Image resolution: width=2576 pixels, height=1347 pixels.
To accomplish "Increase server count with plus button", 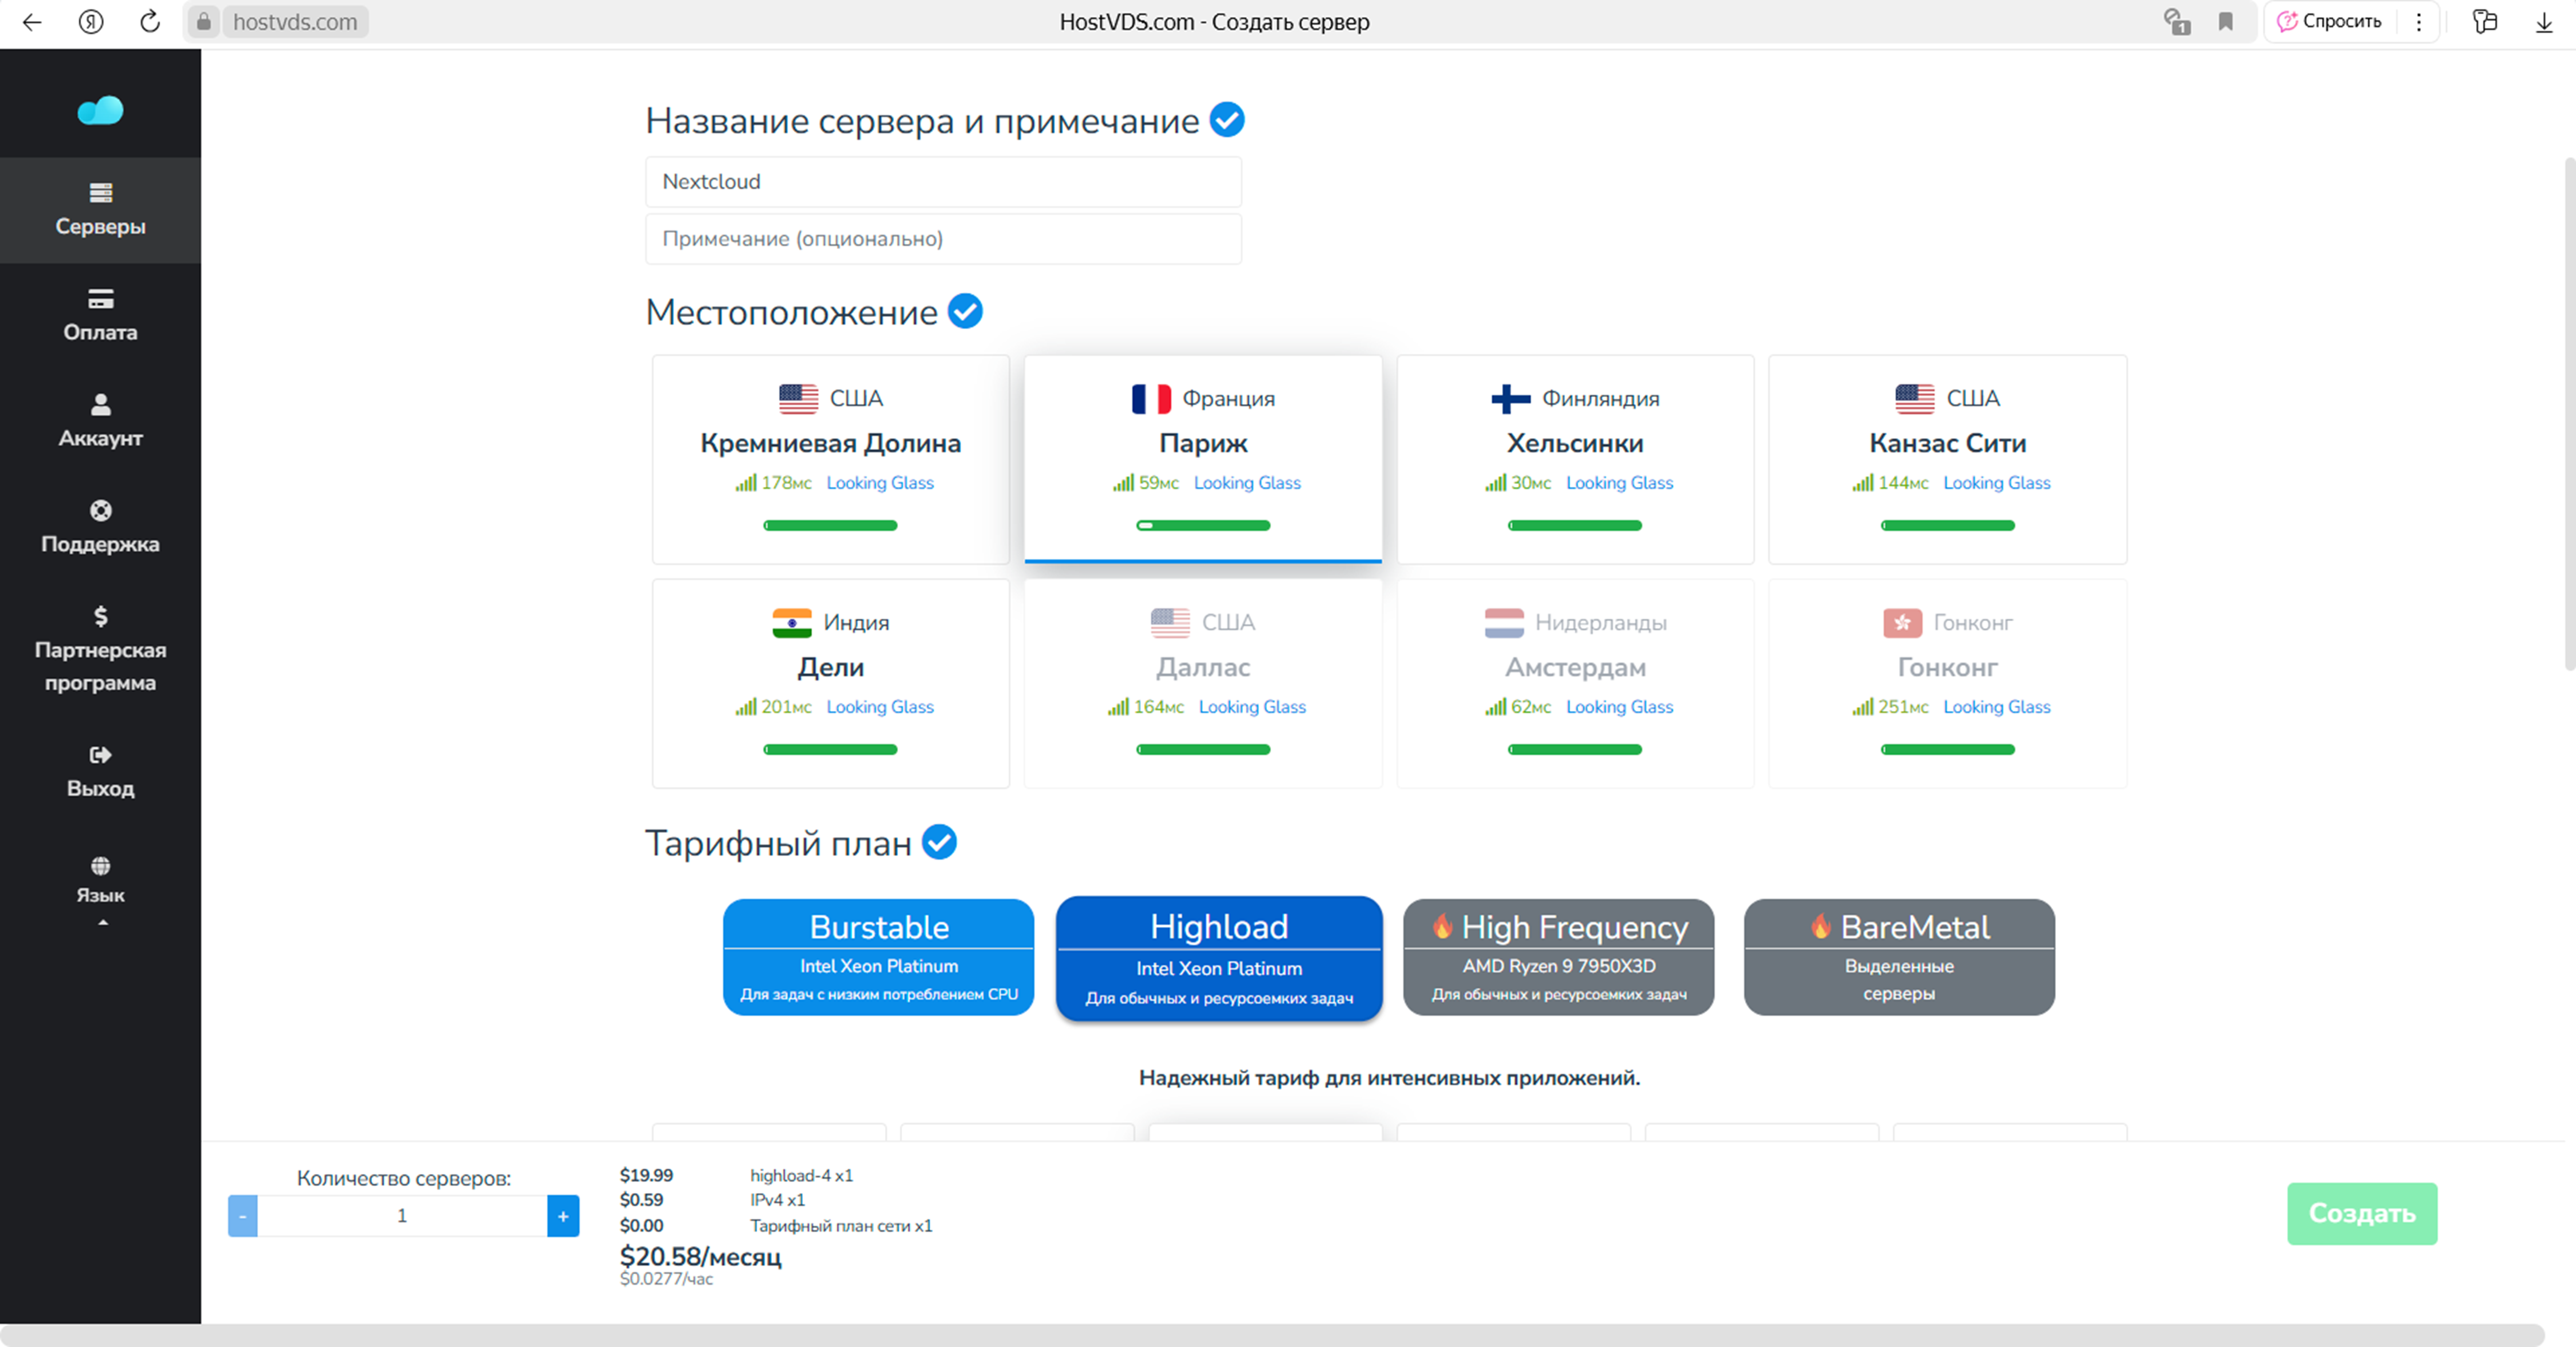I will point(563,1216).
